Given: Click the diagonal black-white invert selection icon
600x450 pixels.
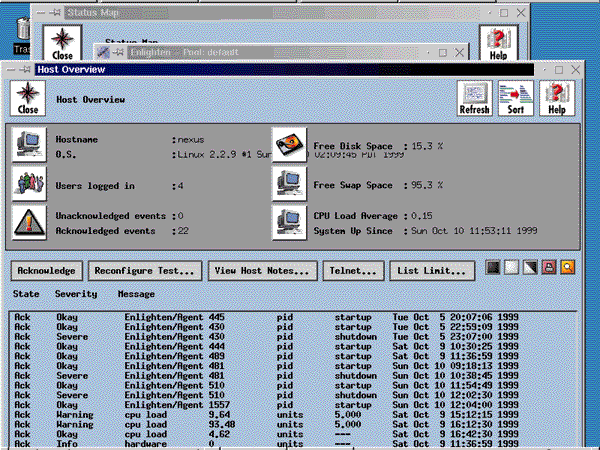Looking at the screenshot, I should (530, 267).
